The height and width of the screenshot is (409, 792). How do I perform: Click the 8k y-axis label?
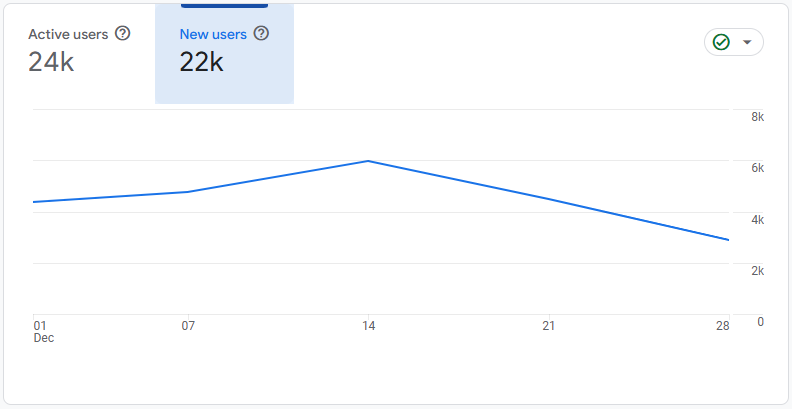click(x=758, y=117)
